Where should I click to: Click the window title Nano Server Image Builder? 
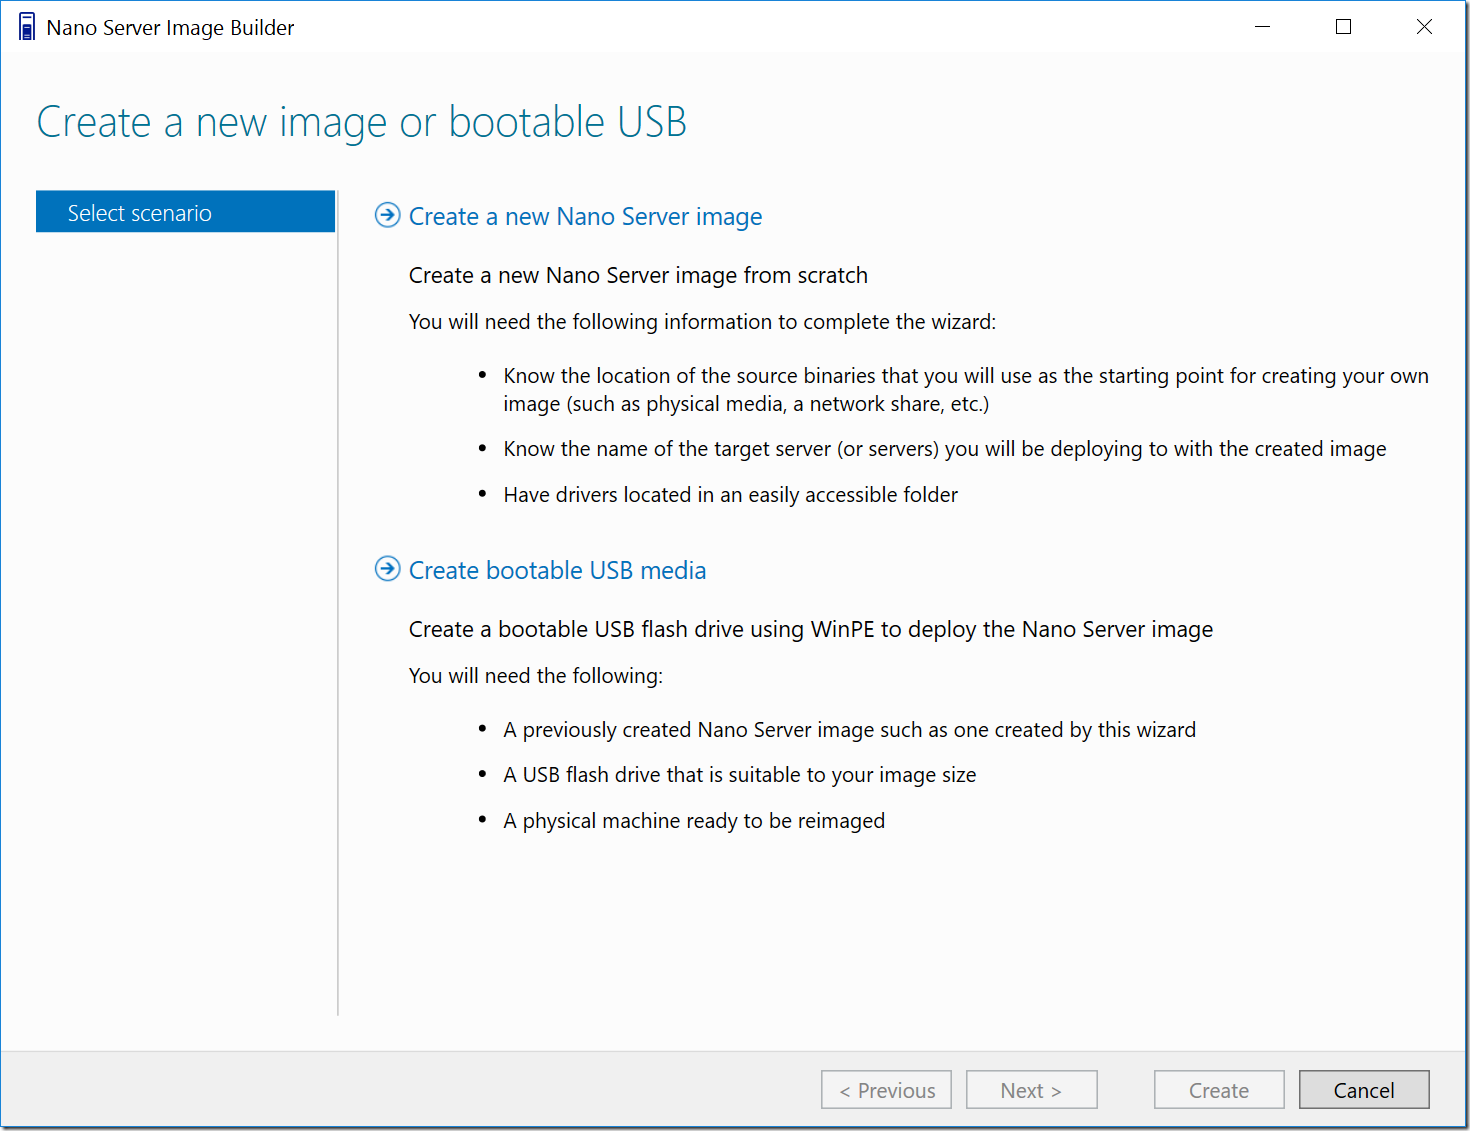click(x=170, y=28)
